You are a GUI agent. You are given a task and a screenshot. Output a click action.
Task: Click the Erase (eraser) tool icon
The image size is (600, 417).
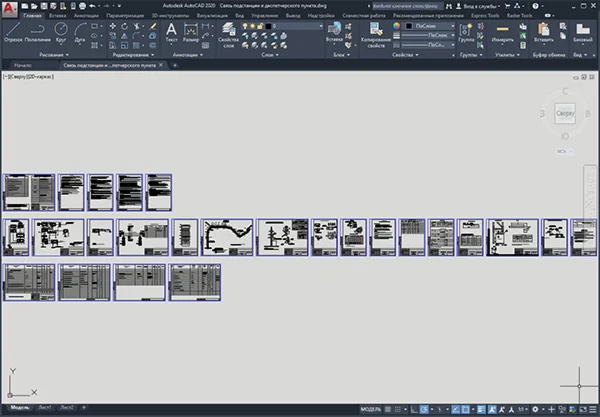click(x=153, y=26)
